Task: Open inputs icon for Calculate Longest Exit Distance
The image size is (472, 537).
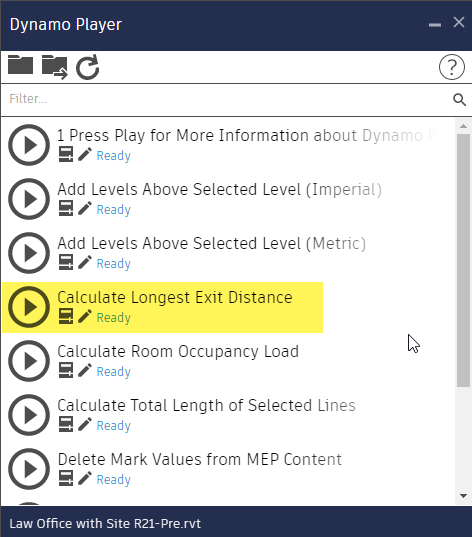Action: 65,316
